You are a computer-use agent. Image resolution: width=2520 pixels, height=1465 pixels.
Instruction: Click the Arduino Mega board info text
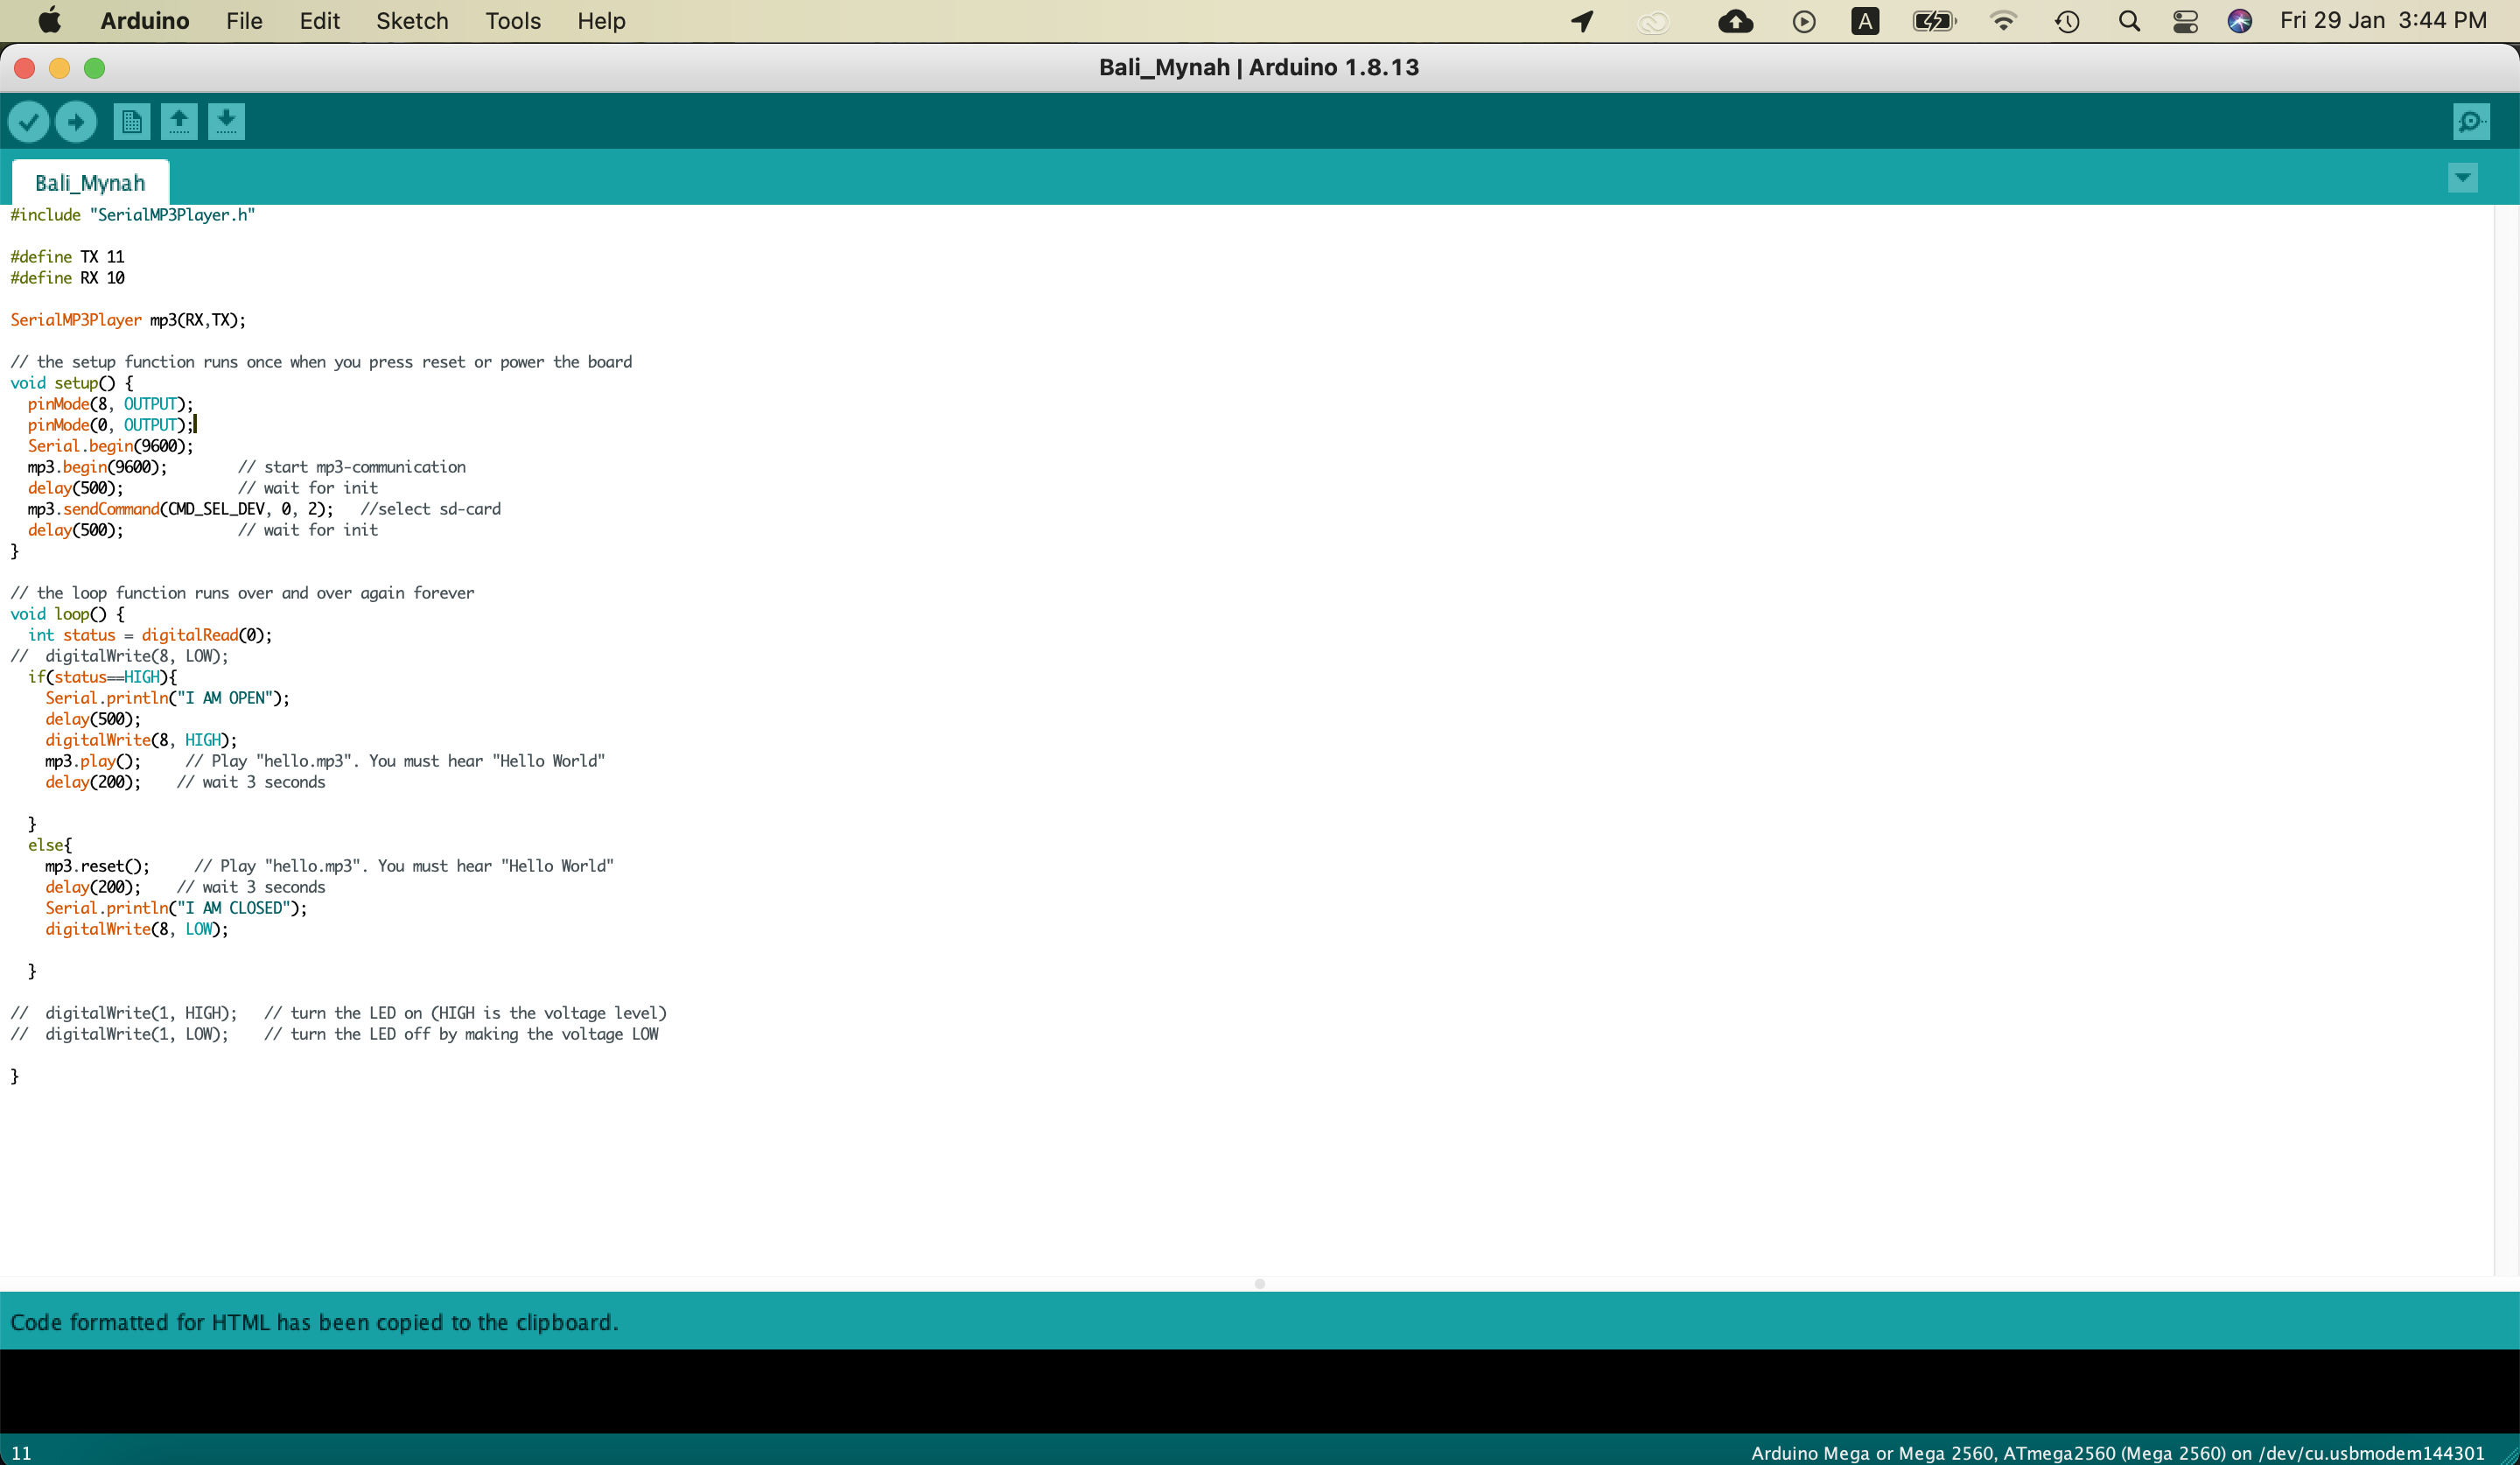(2117, 1453)
